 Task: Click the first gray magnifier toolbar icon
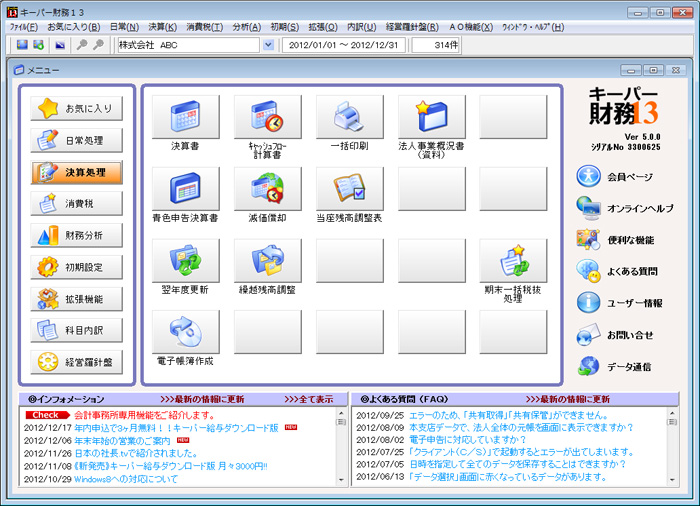coord(82,45)
